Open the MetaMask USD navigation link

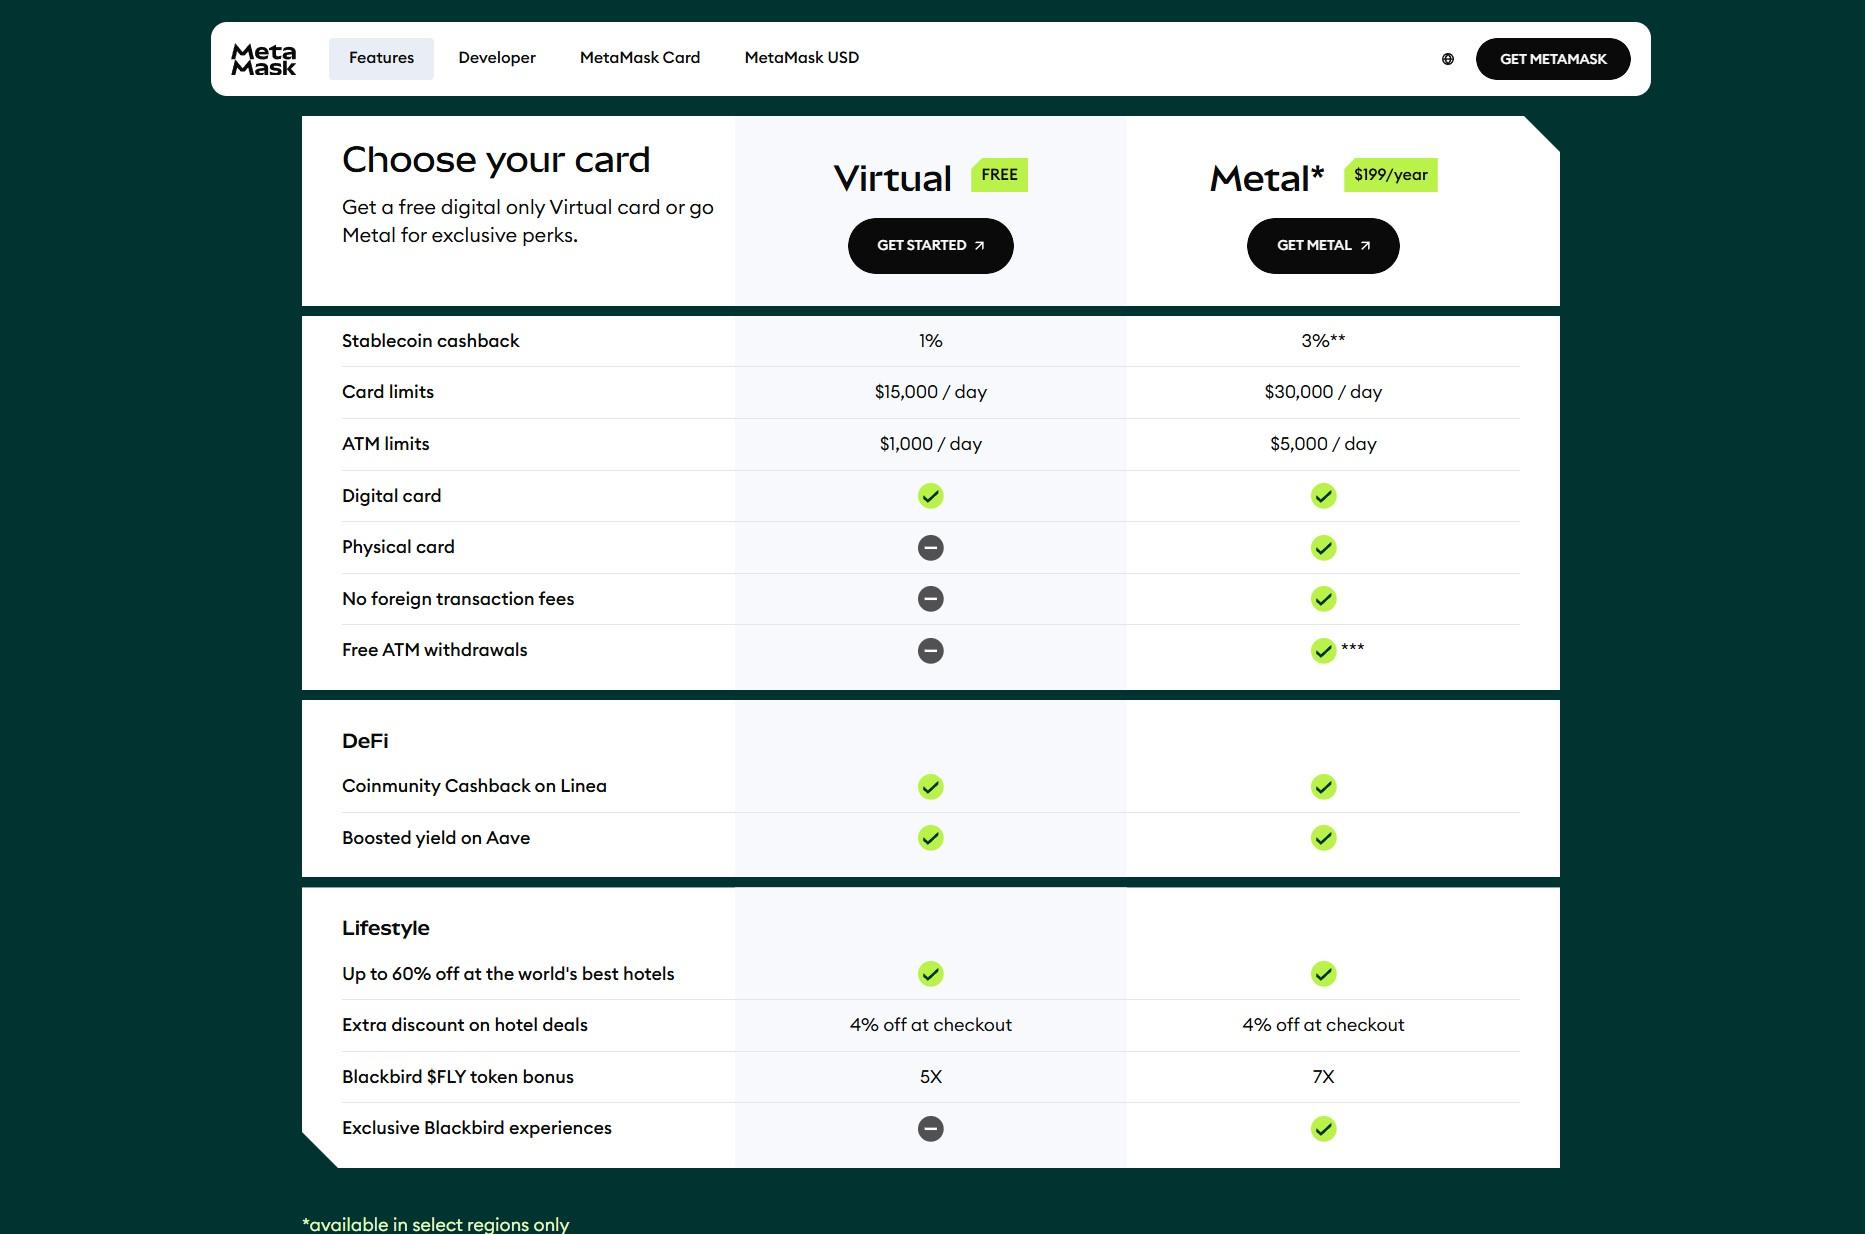(801, 57)
